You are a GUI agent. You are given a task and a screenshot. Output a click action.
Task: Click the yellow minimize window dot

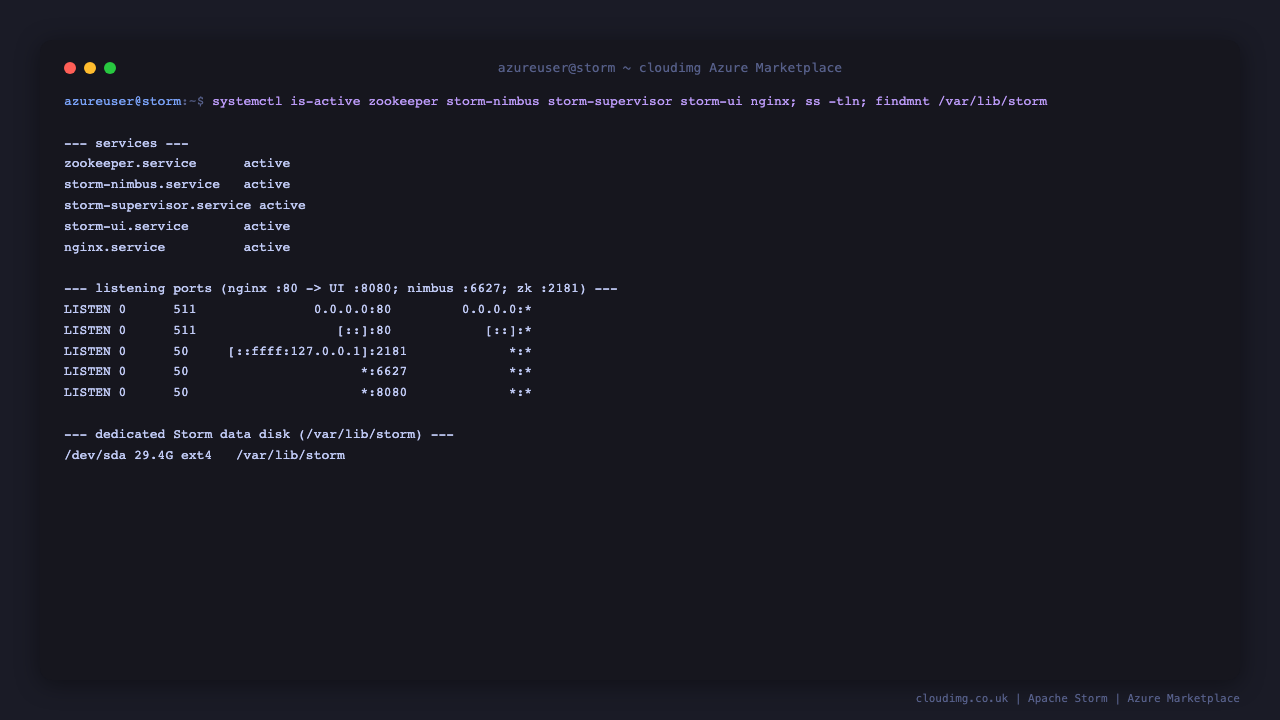click(x=90, y=68)
